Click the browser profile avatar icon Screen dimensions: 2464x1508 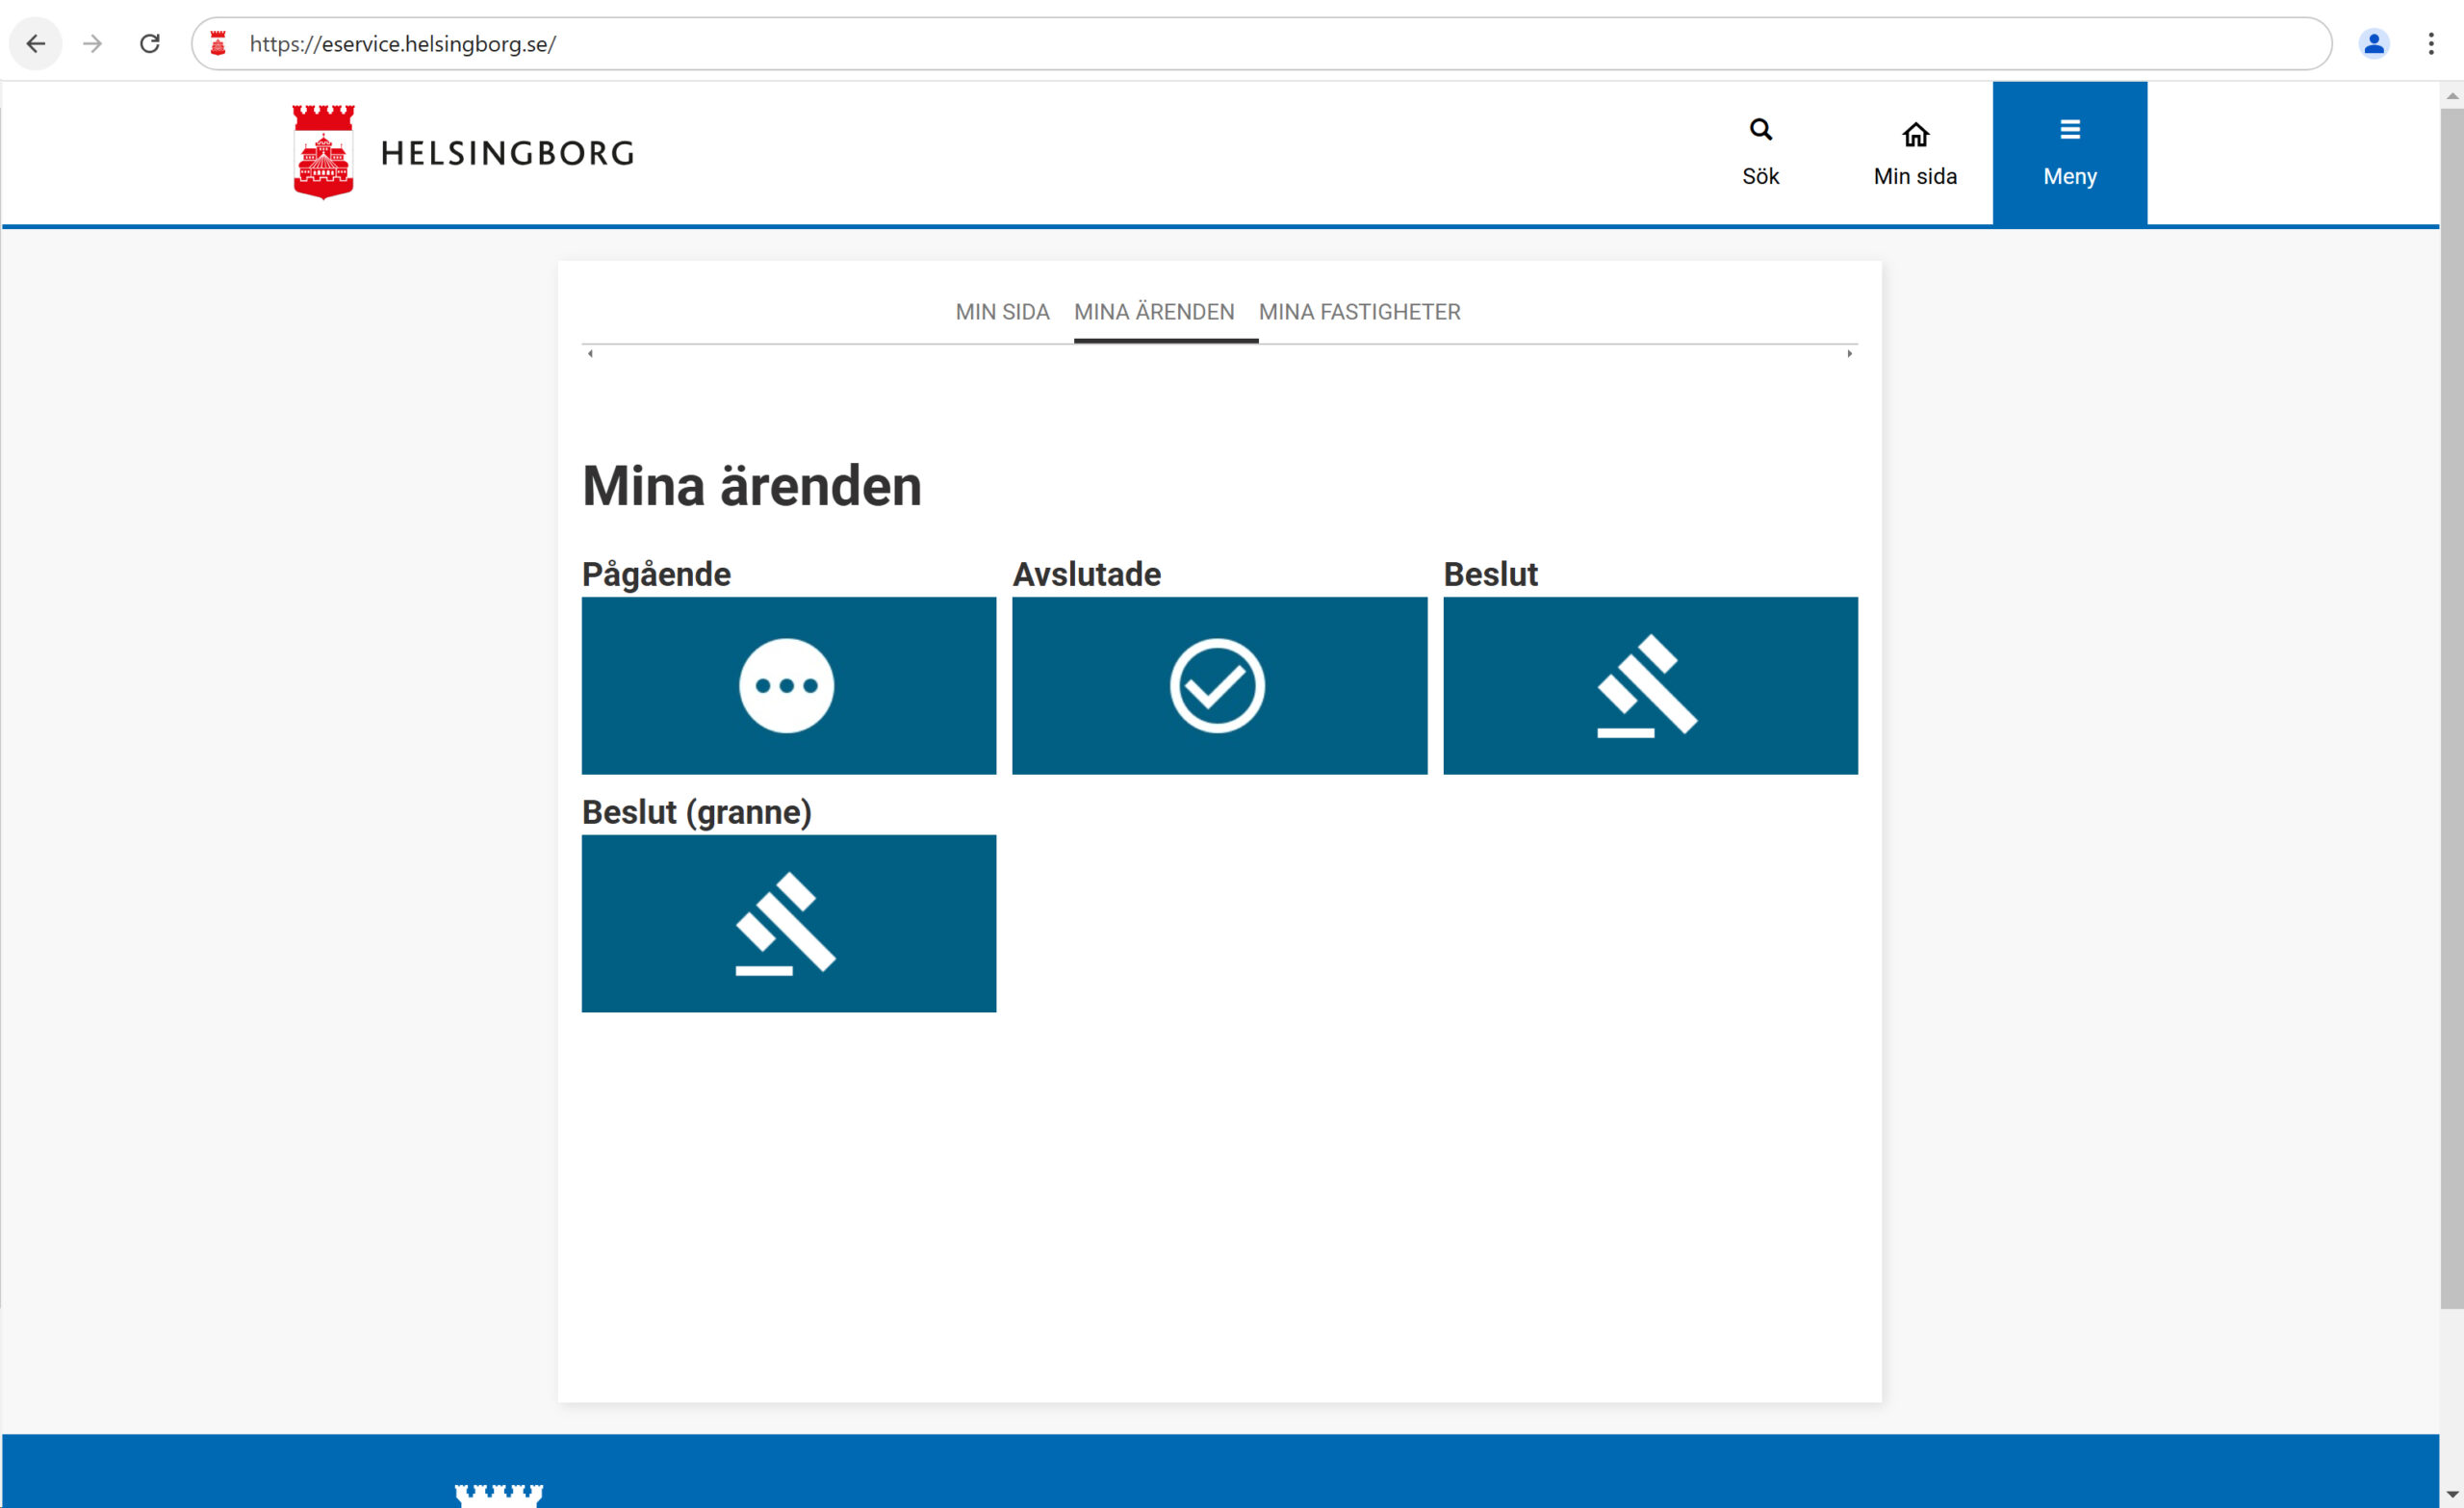click(x=2372, y=44)
